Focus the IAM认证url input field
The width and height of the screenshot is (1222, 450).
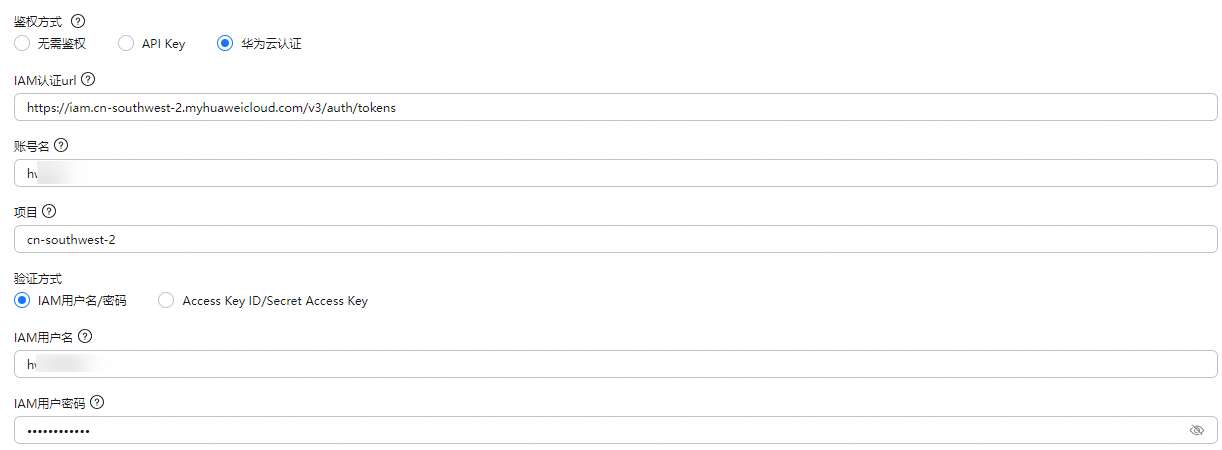[616, 107]
